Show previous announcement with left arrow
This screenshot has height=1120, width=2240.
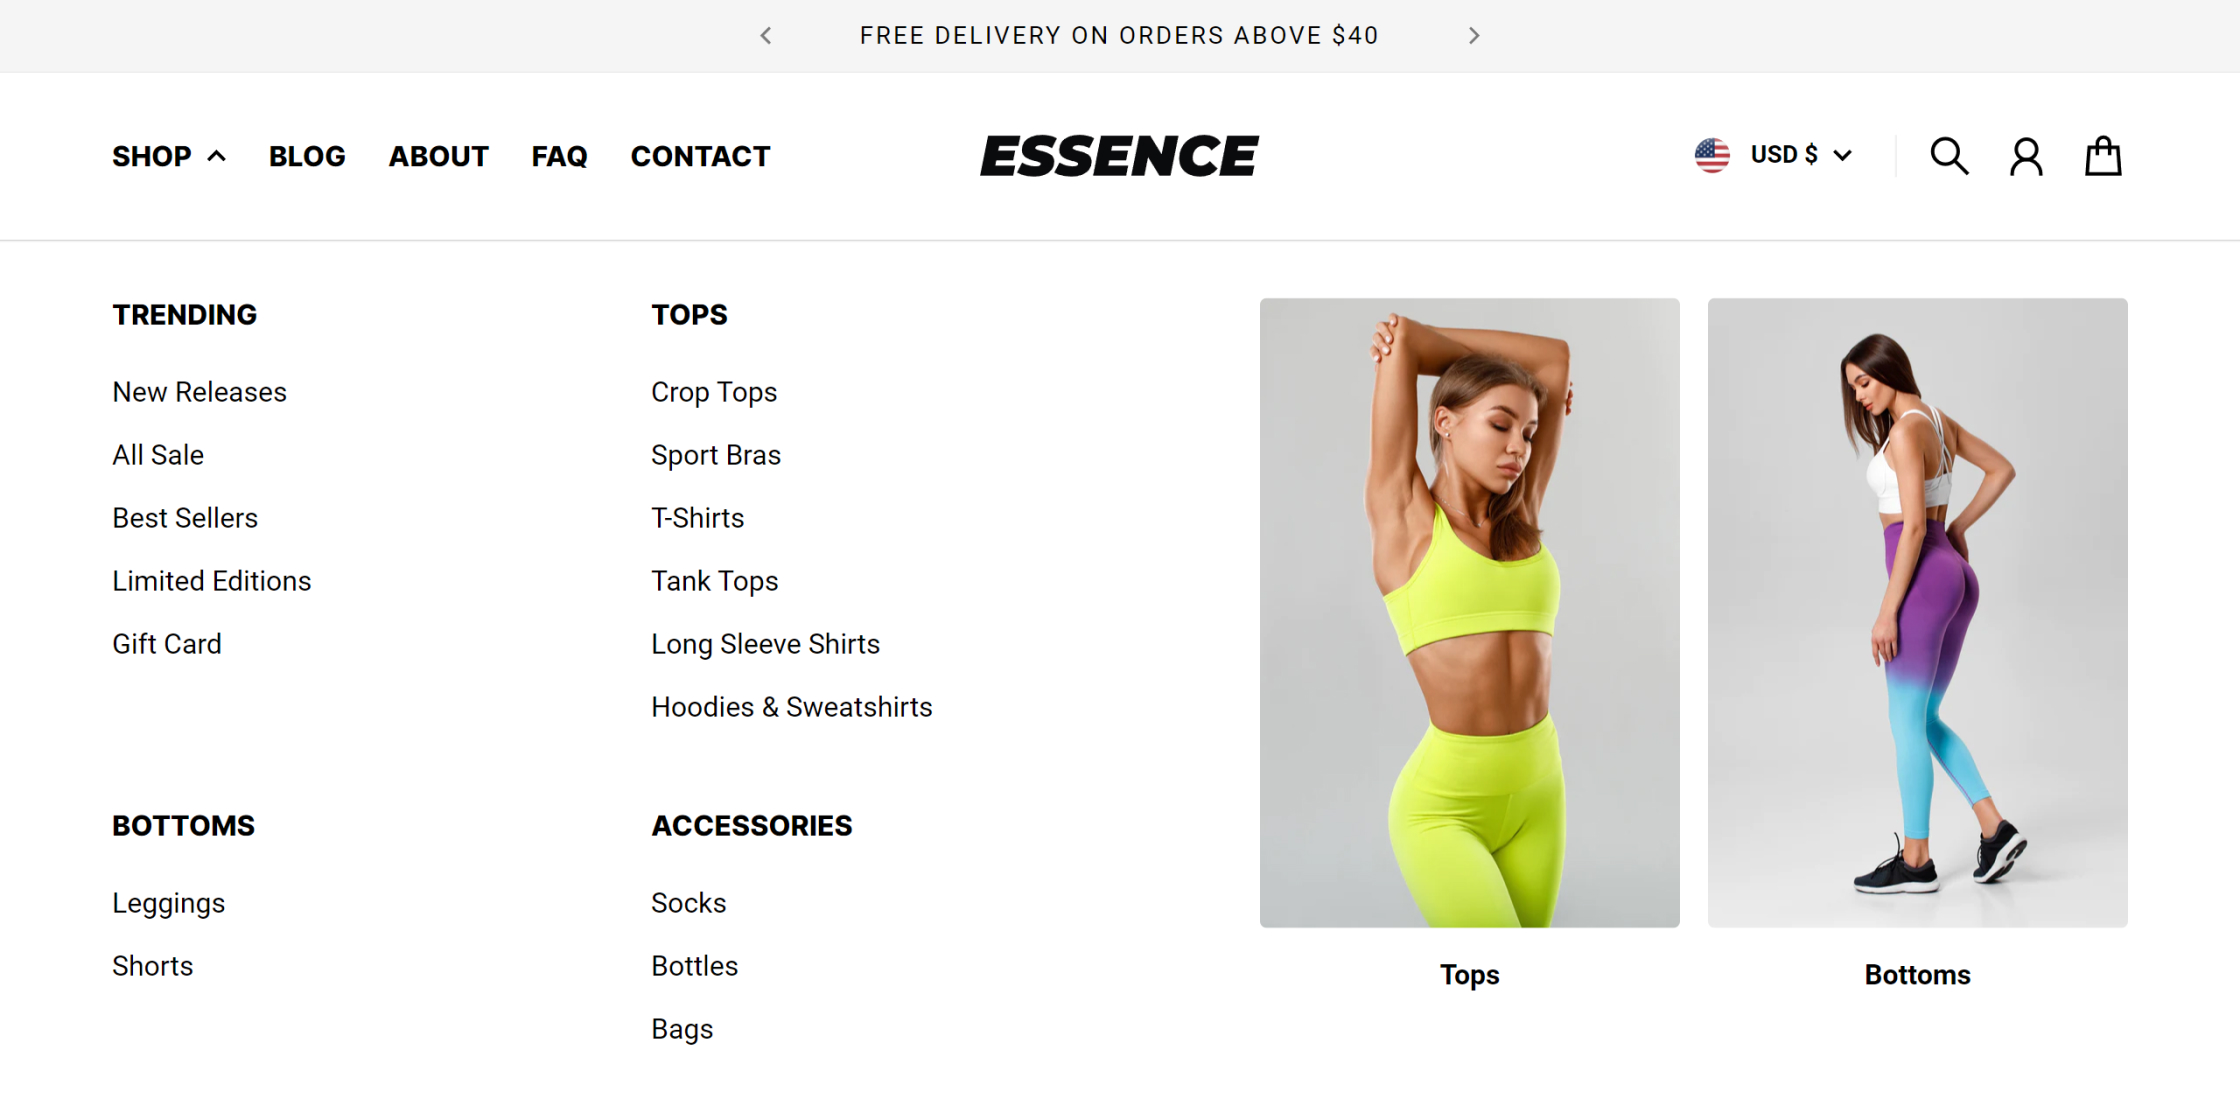[x=766, y=36]
